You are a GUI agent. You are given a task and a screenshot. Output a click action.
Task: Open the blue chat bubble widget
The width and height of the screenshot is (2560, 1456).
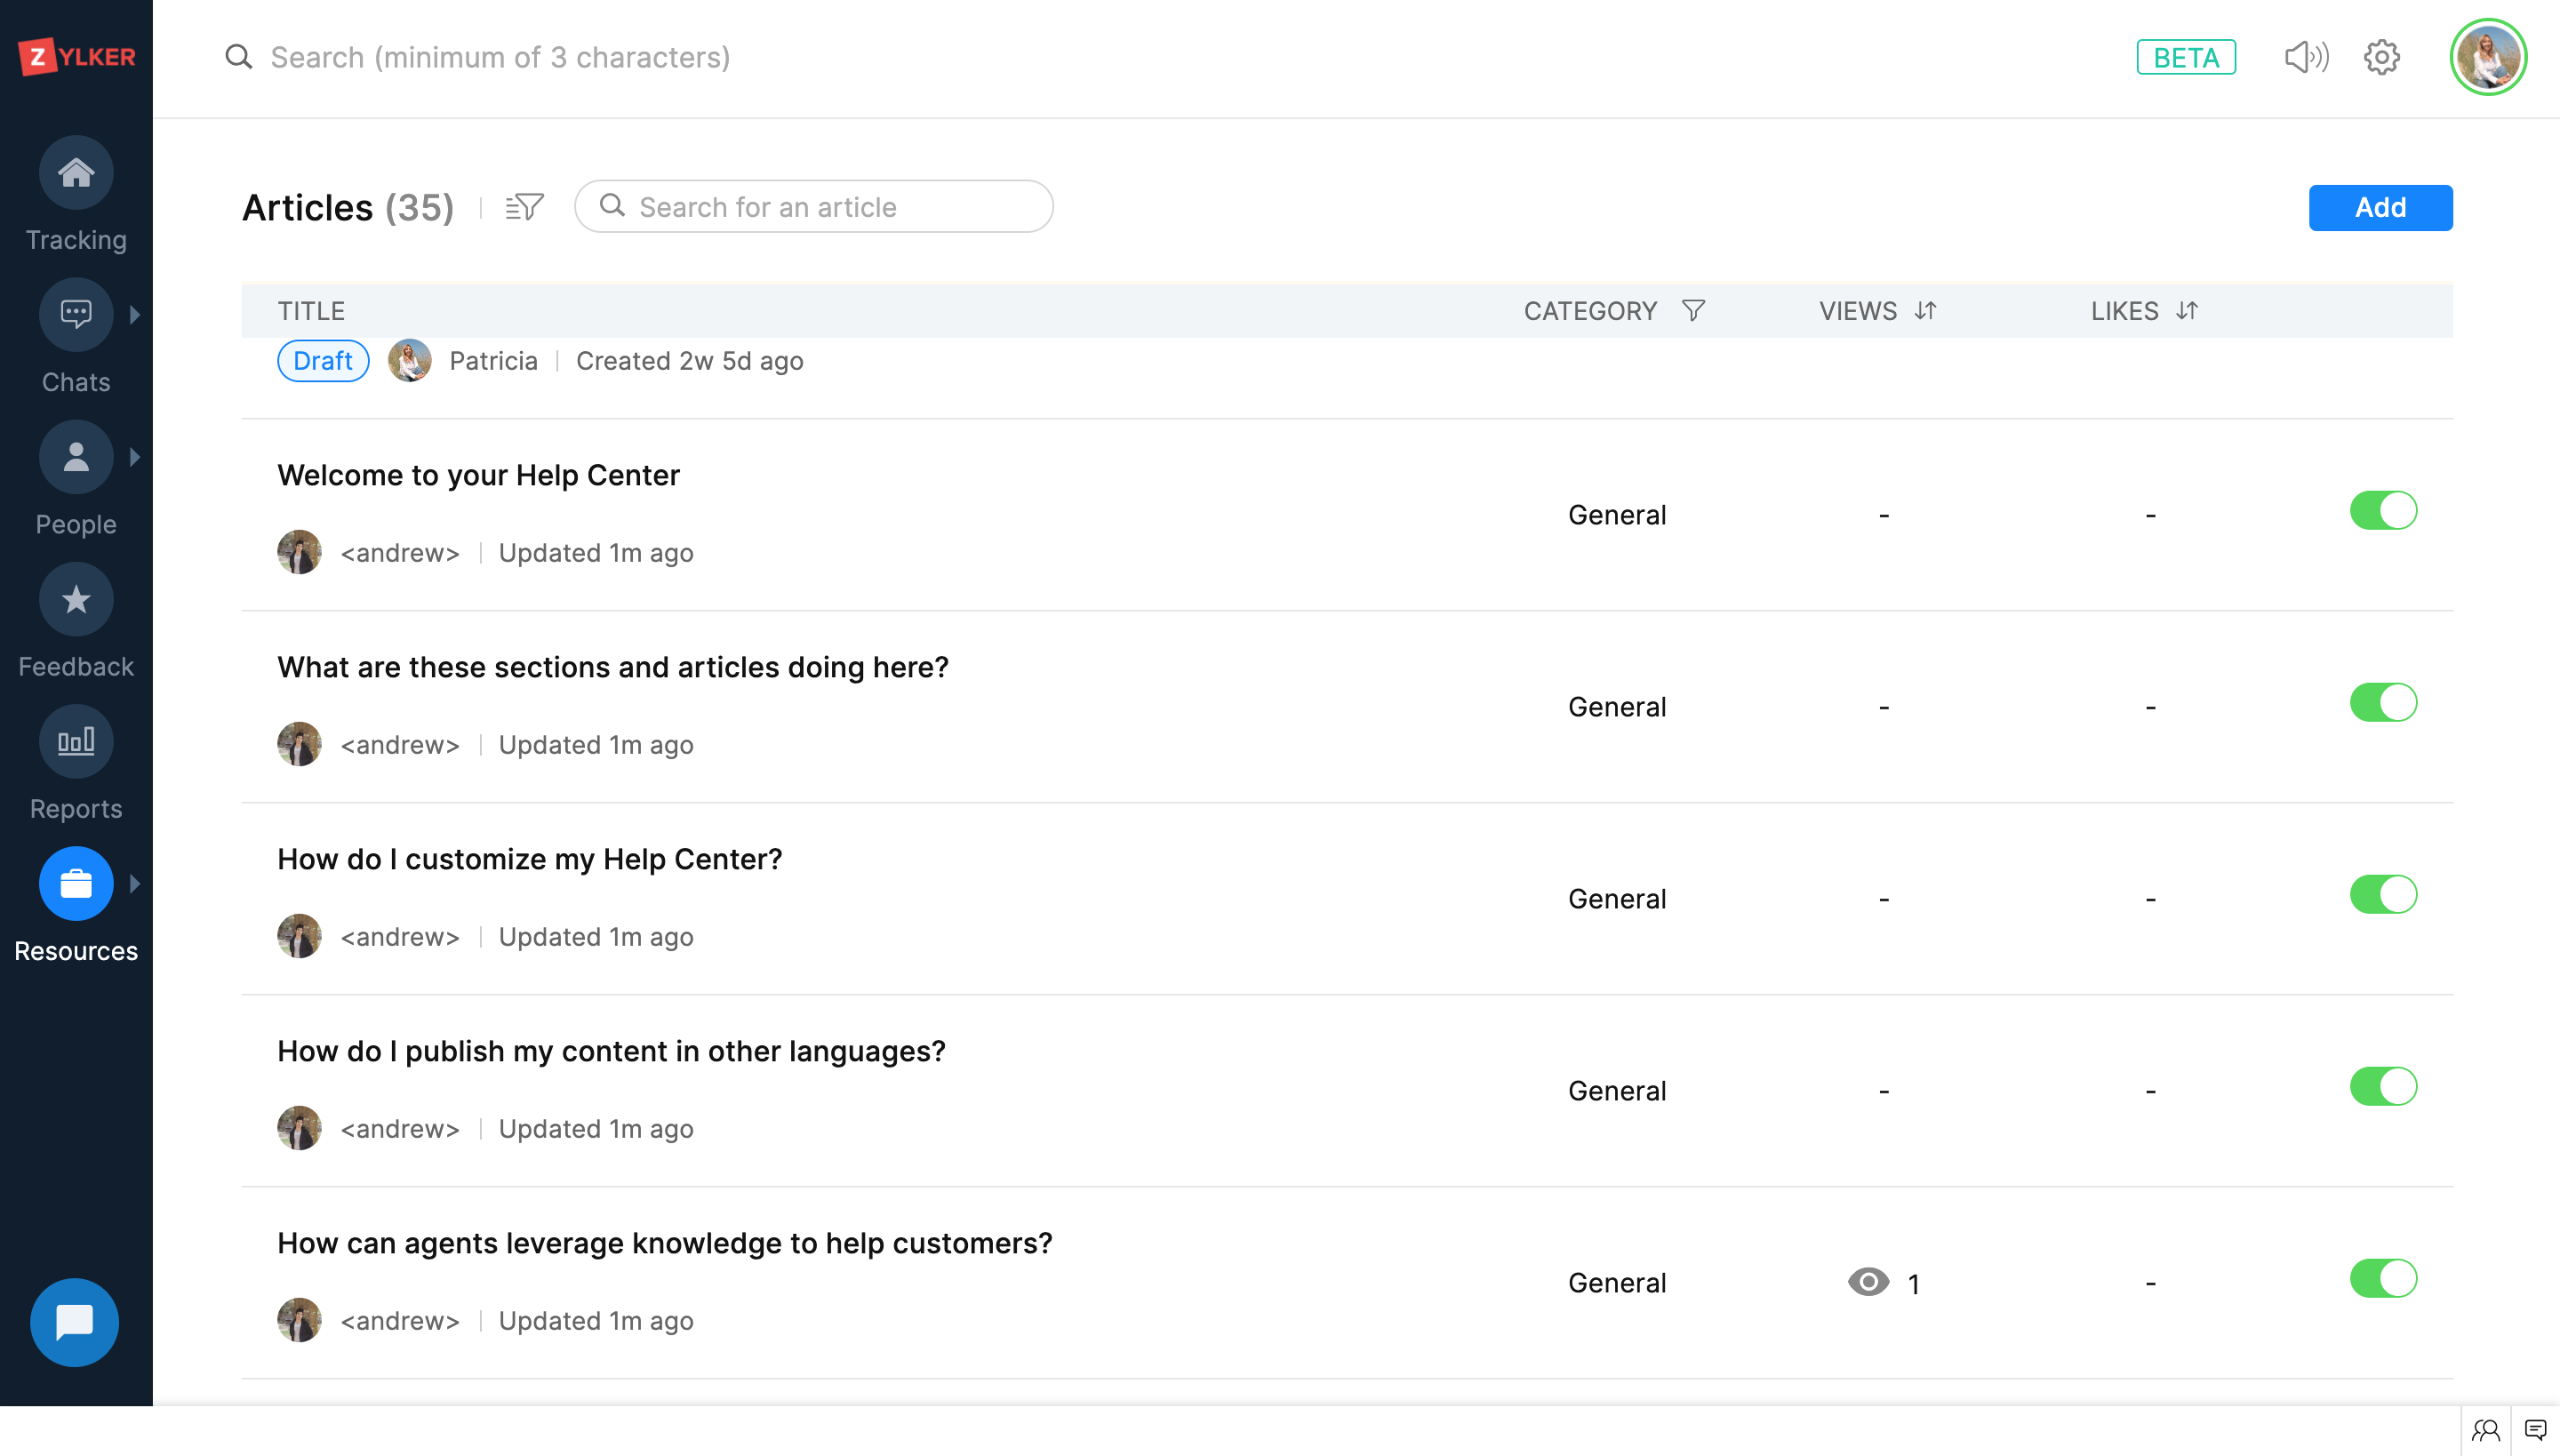pos(74,1322)
